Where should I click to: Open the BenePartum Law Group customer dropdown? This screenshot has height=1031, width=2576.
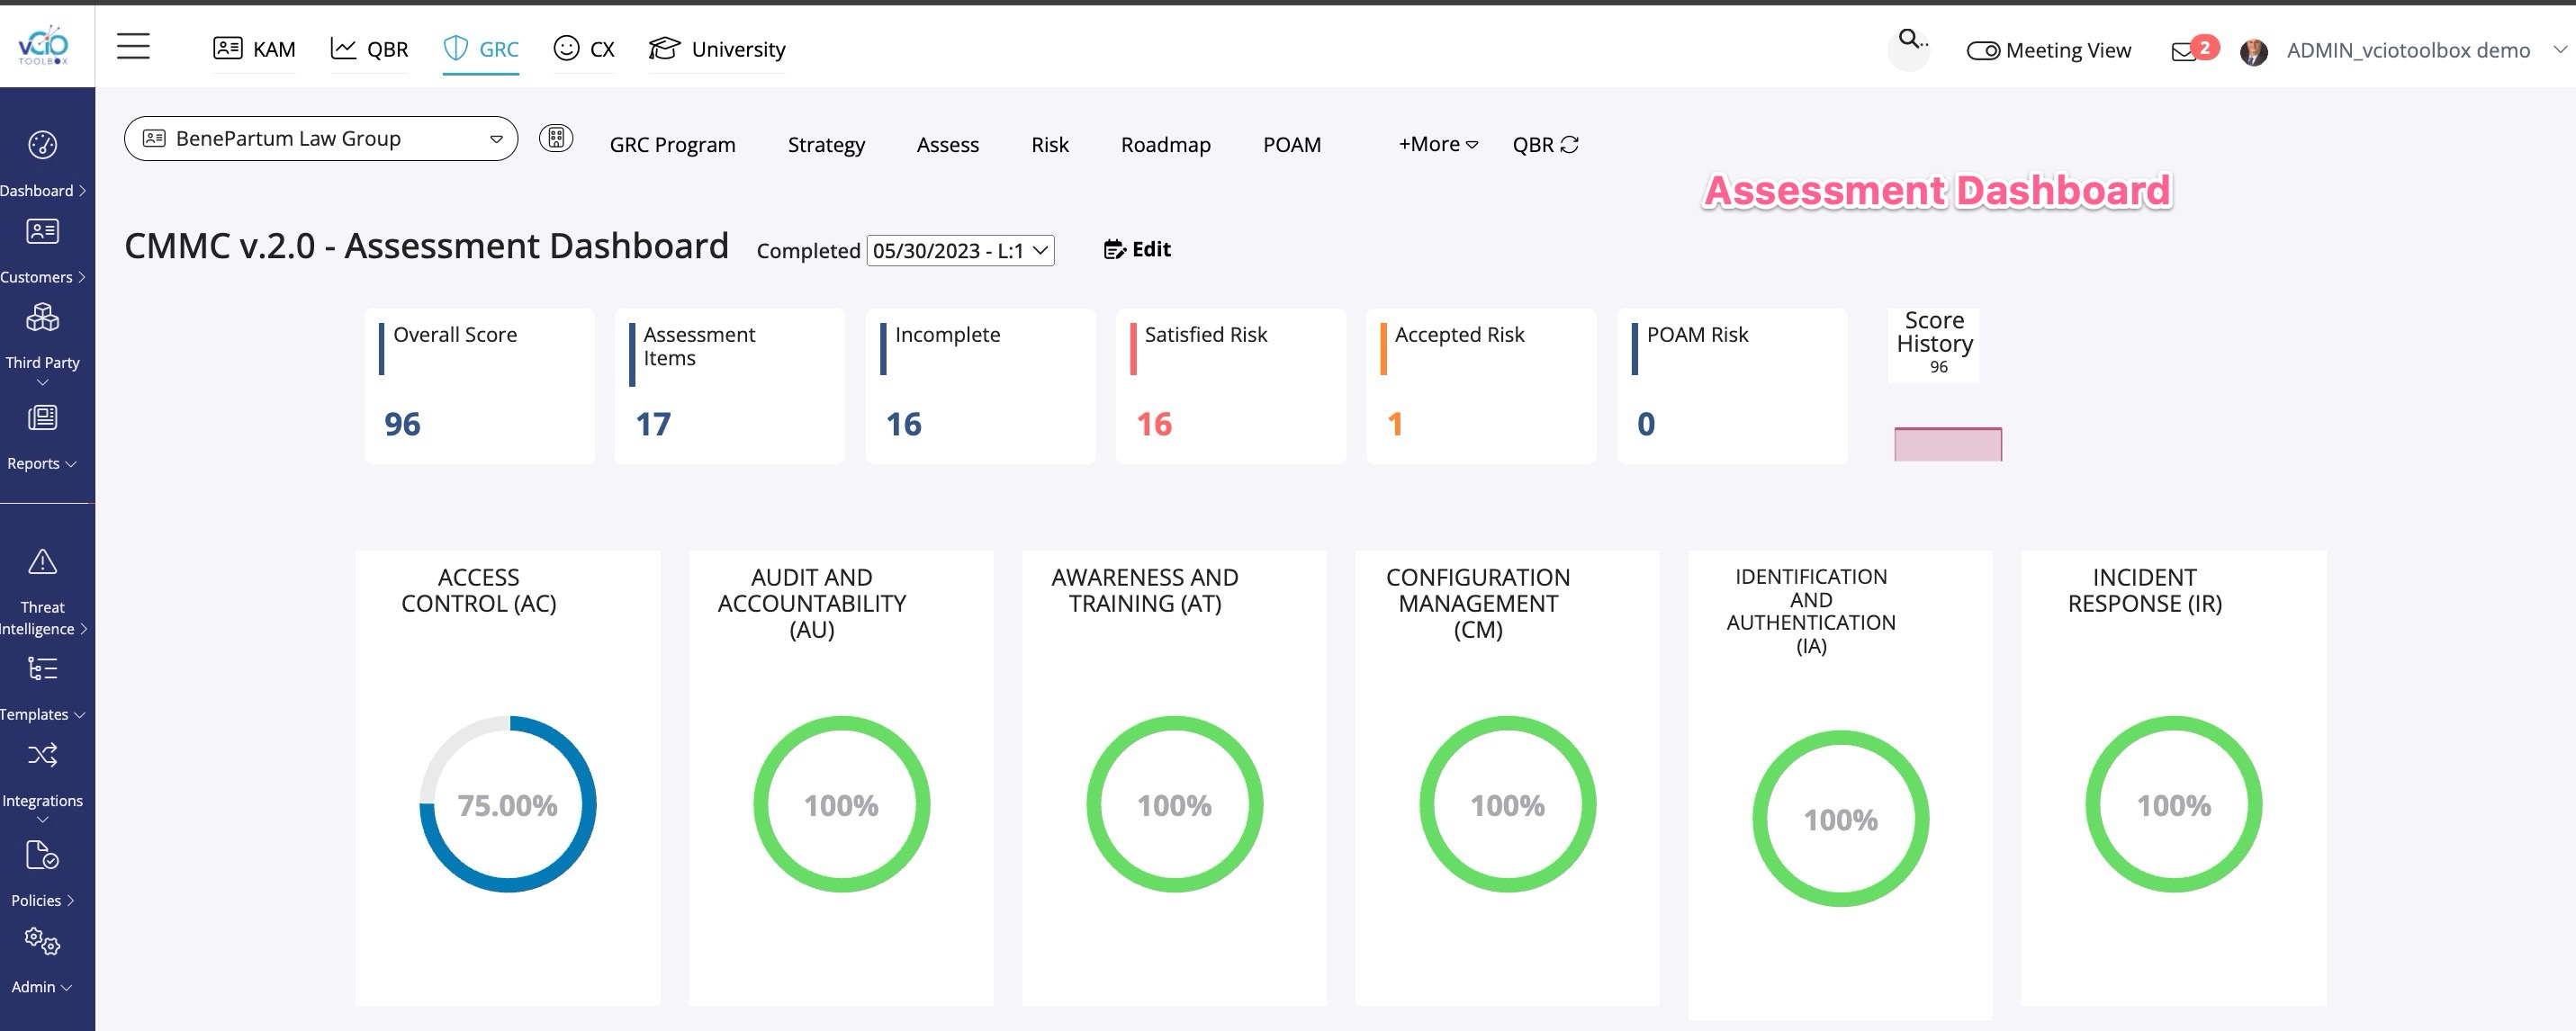pyautogui.click(x=320, y=139)
